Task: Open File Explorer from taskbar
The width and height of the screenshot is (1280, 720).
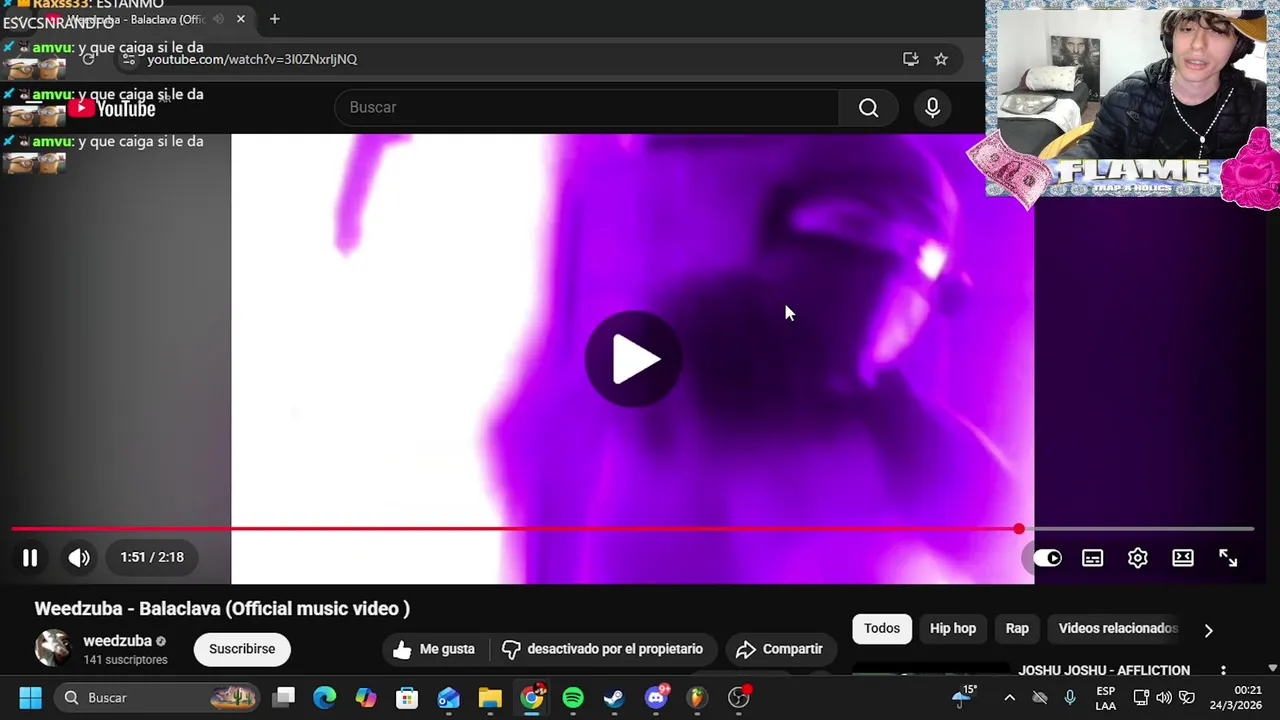Action: (x=490, y=697)
